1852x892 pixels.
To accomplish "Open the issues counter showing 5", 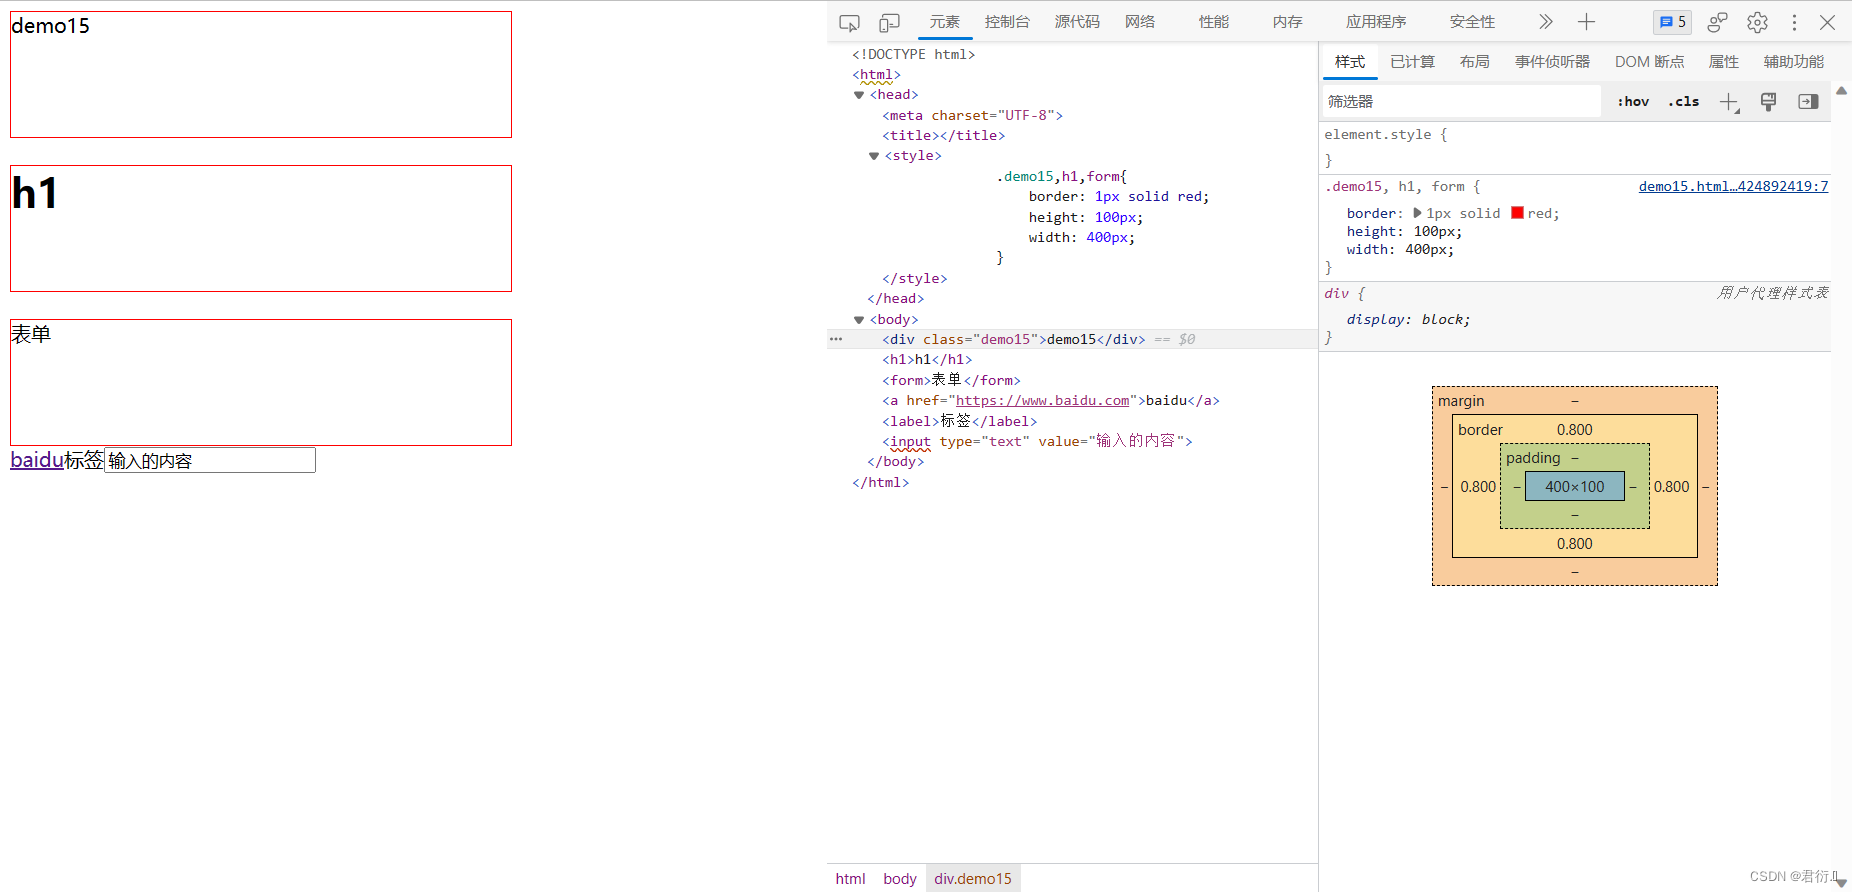I will 1673,22.
